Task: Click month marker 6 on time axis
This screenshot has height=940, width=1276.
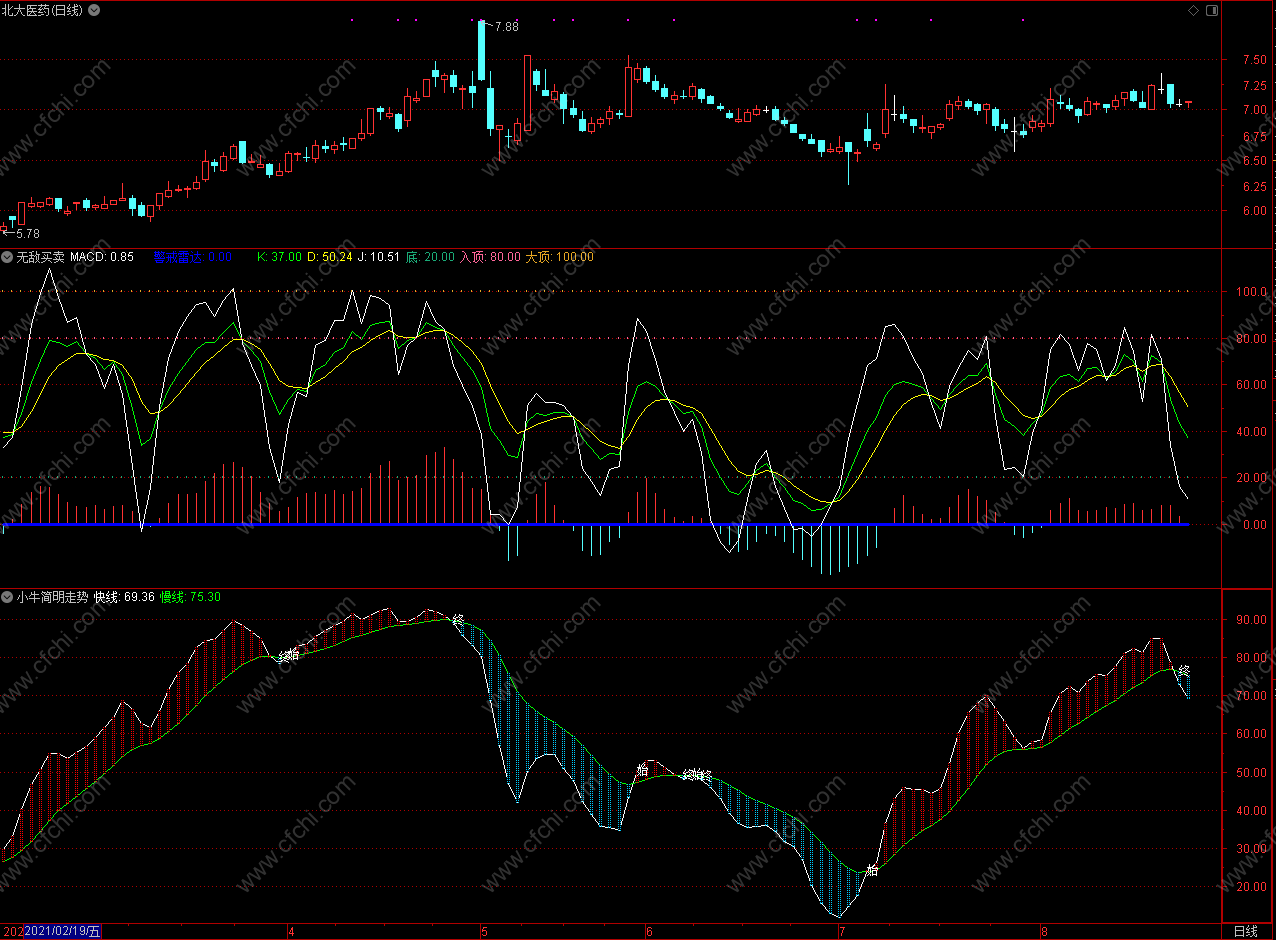Action: 649,931
